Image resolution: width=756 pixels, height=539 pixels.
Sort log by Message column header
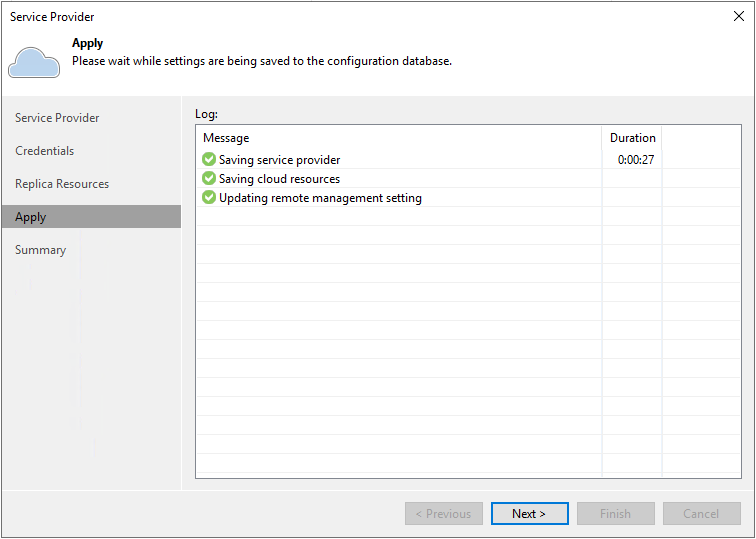227,138
